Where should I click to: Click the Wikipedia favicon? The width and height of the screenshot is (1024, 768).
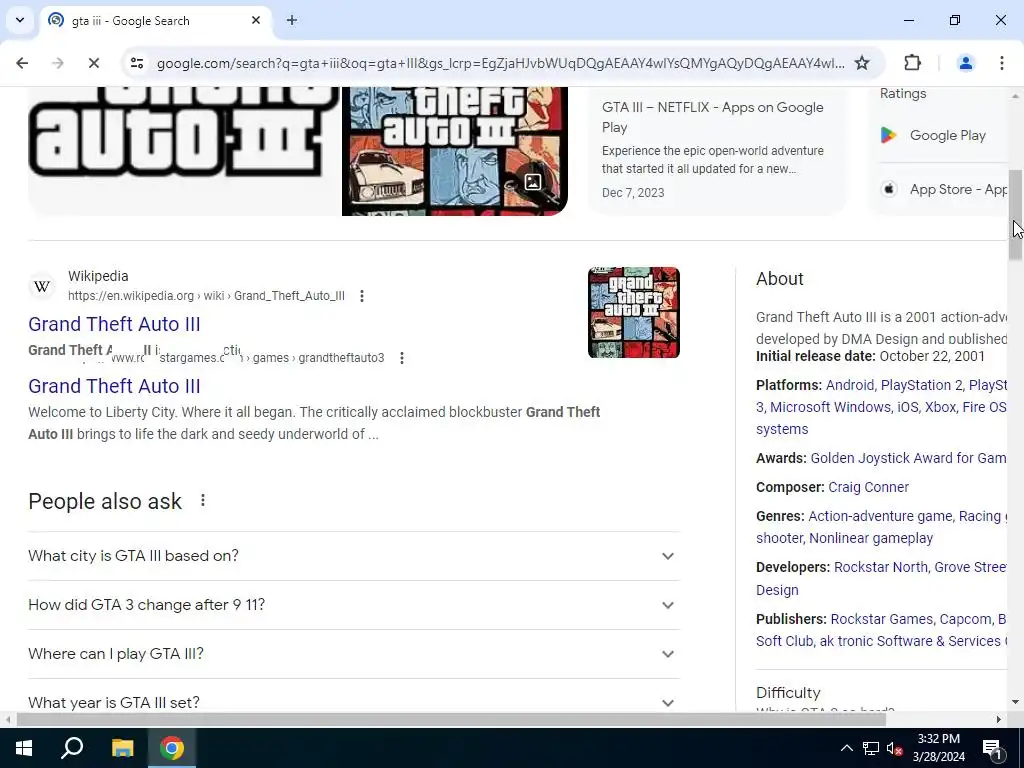point(42,286)
